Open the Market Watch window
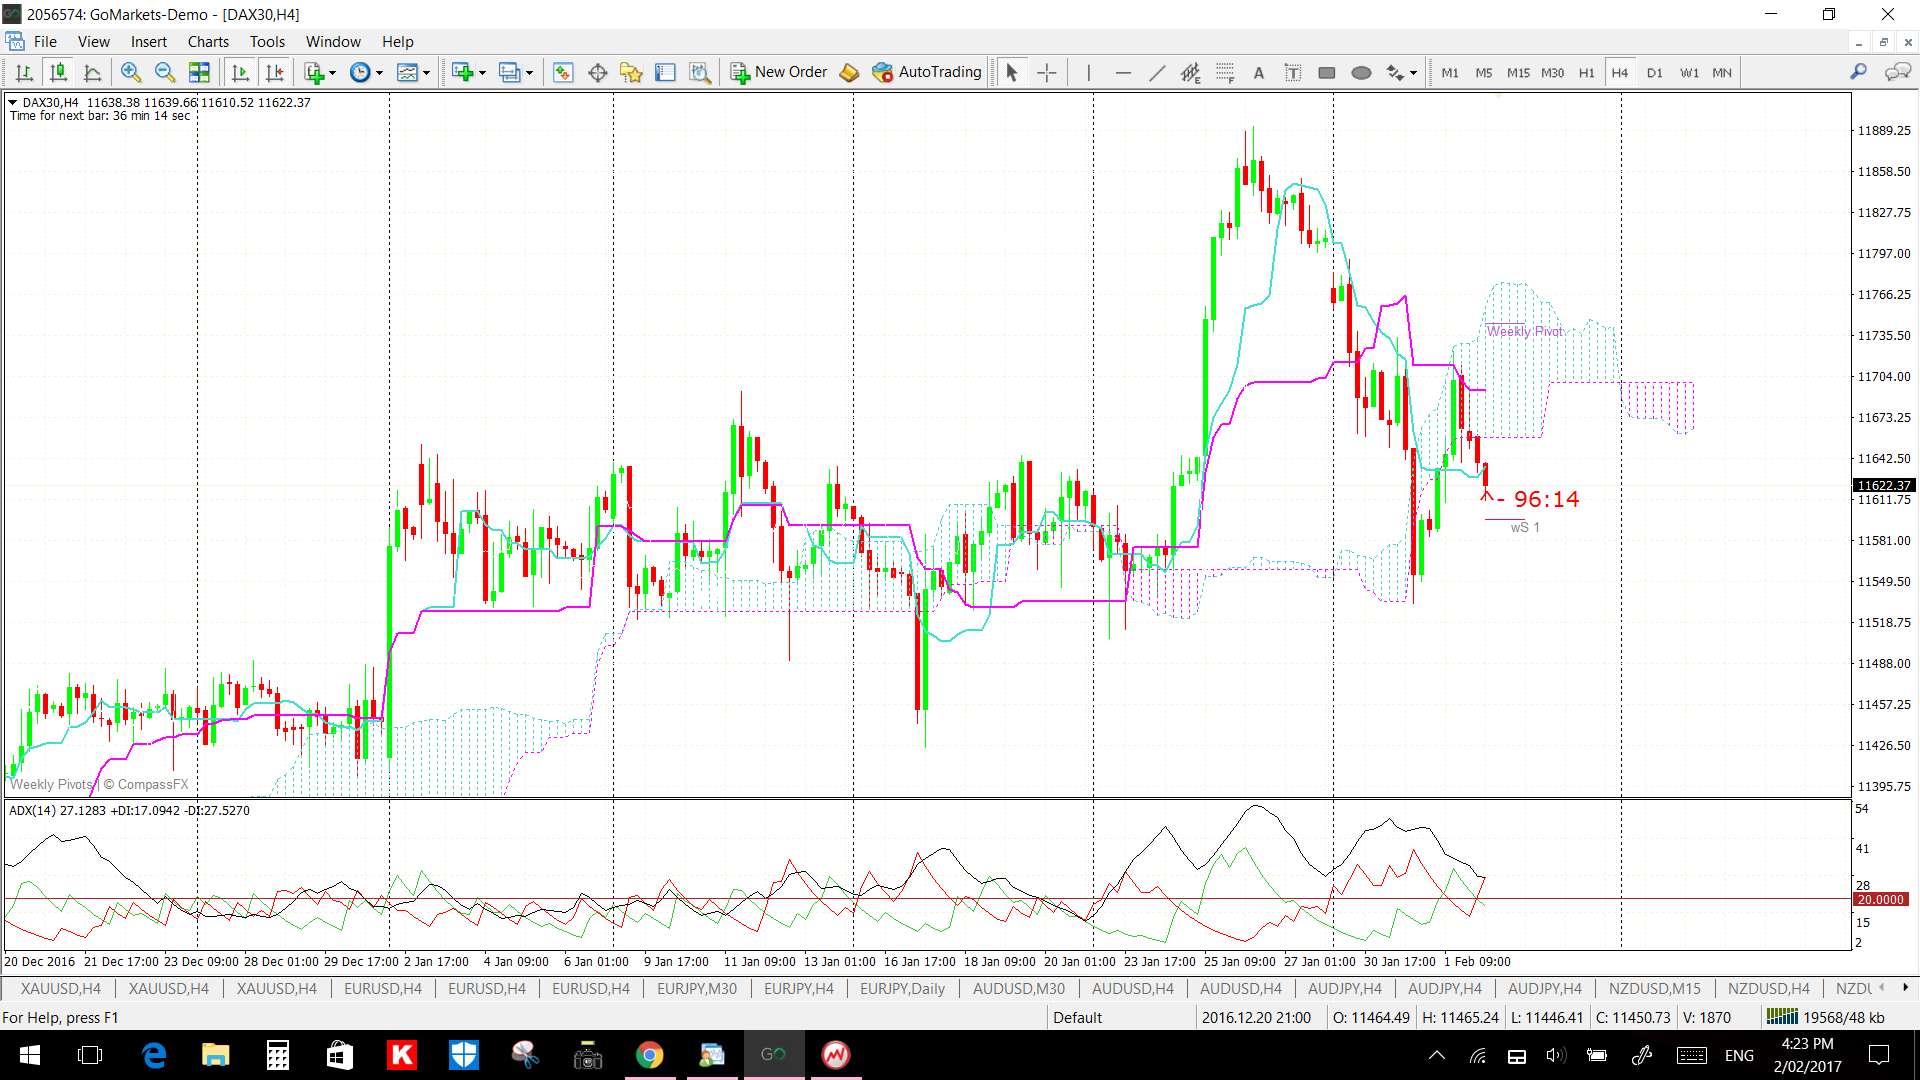Image resolution: width=1920 pixels, height=1080 pixels. tap(563, 72)
